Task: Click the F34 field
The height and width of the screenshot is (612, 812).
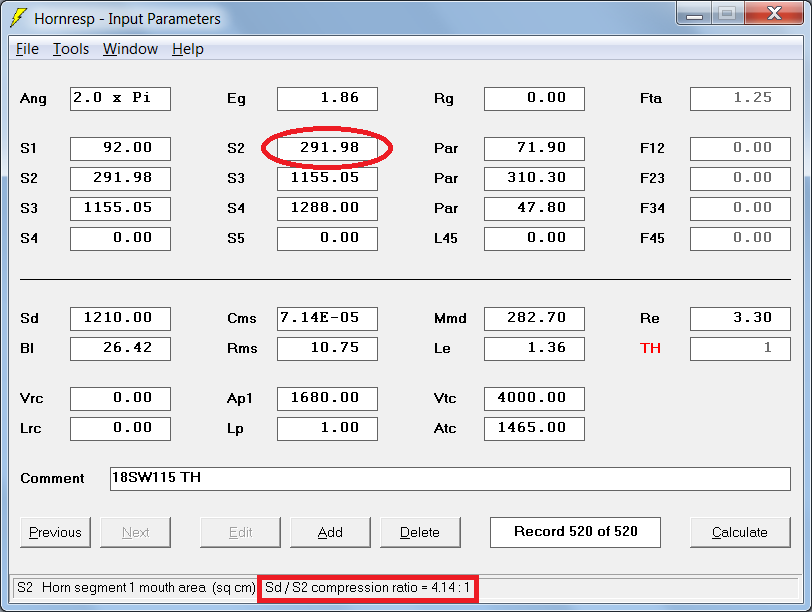Action: [x=741, y=209]
